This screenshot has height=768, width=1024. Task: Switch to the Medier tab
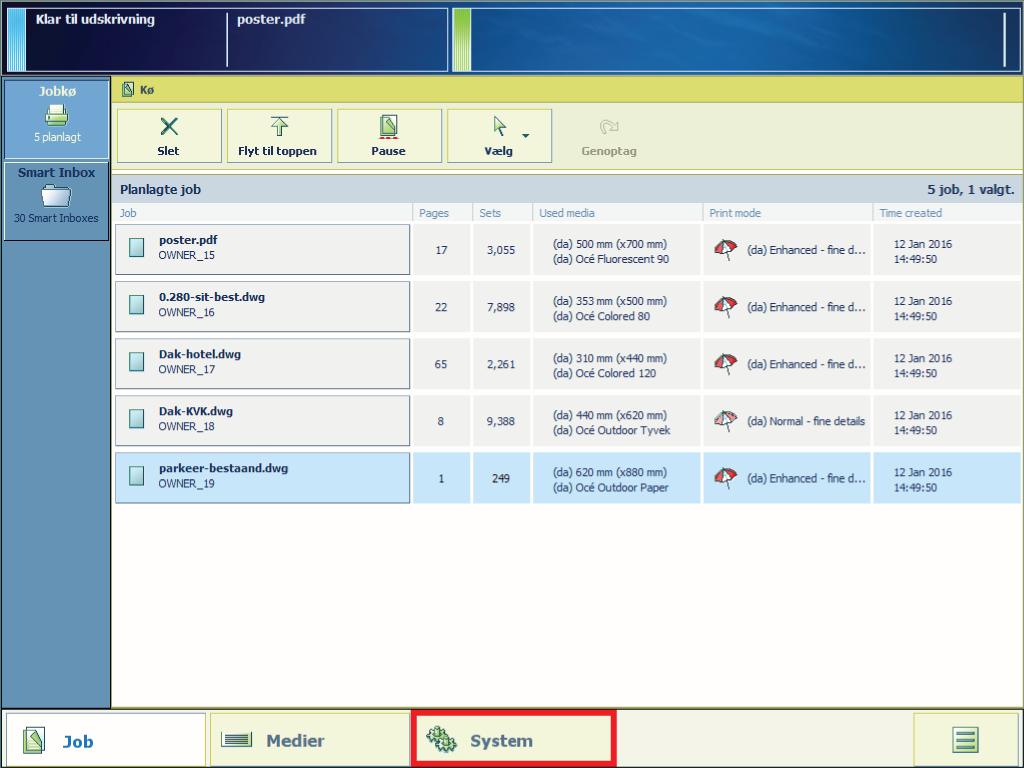click(310, 740)
